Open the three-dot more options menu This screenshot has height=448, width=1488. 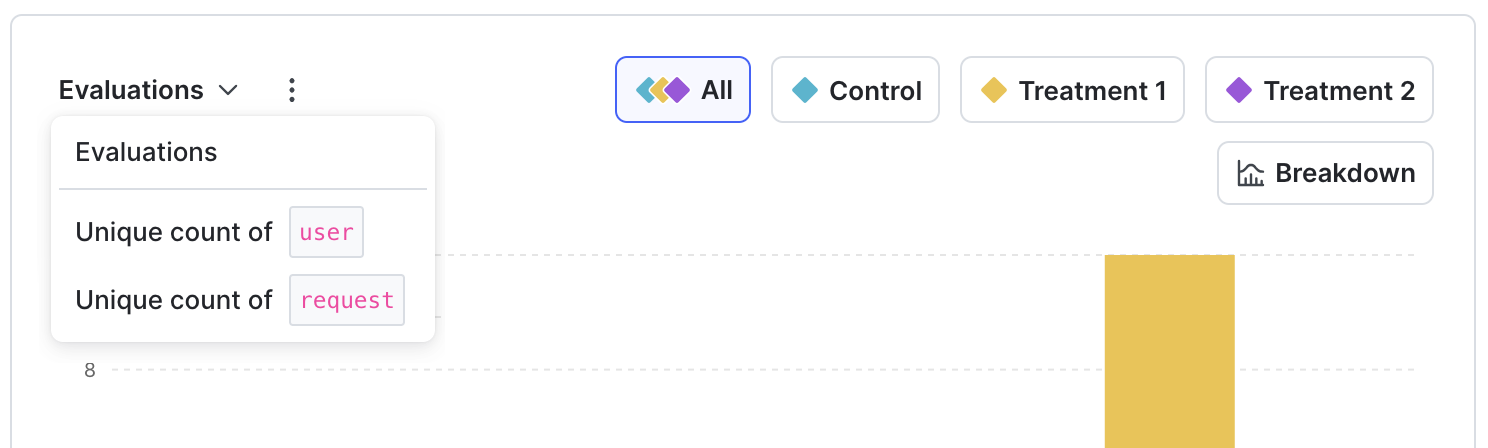[291, 91]
